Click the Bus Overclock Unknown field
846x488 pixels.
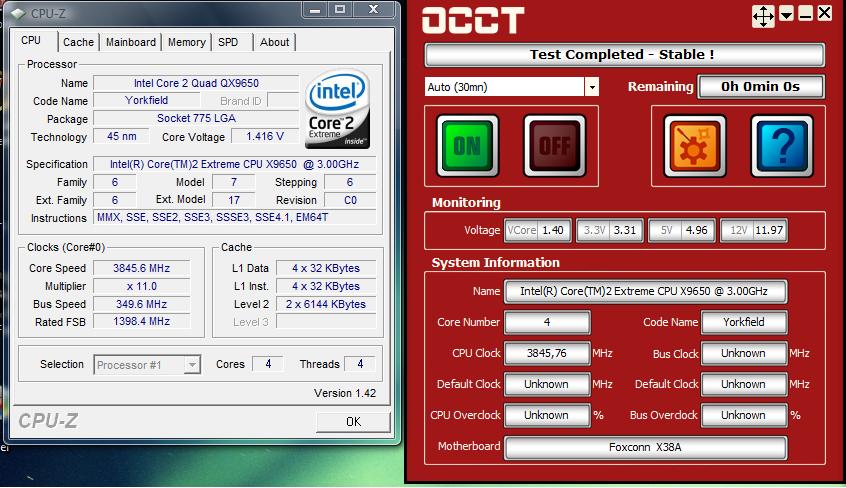pyautogui.click(x=743, y=415)
